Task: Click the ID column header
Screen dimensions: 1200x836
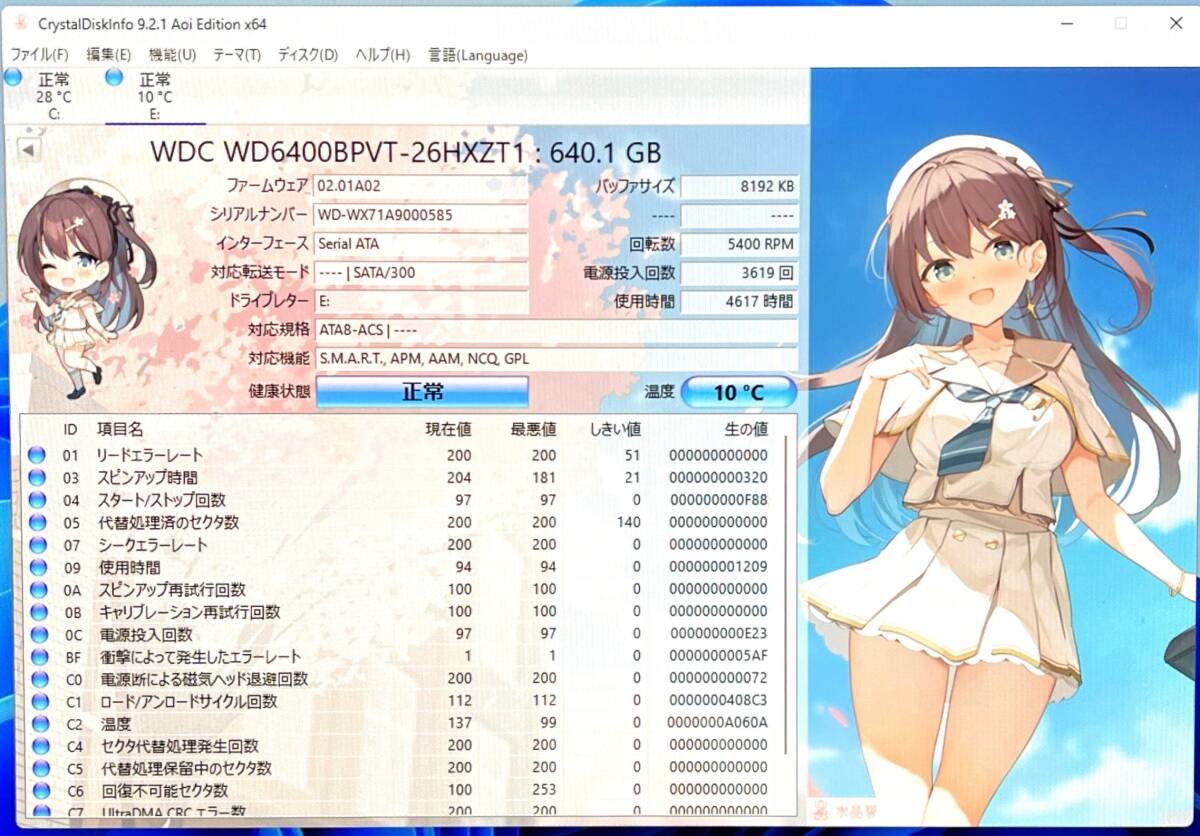Action: pyautogui.click(x=70, y=429)
